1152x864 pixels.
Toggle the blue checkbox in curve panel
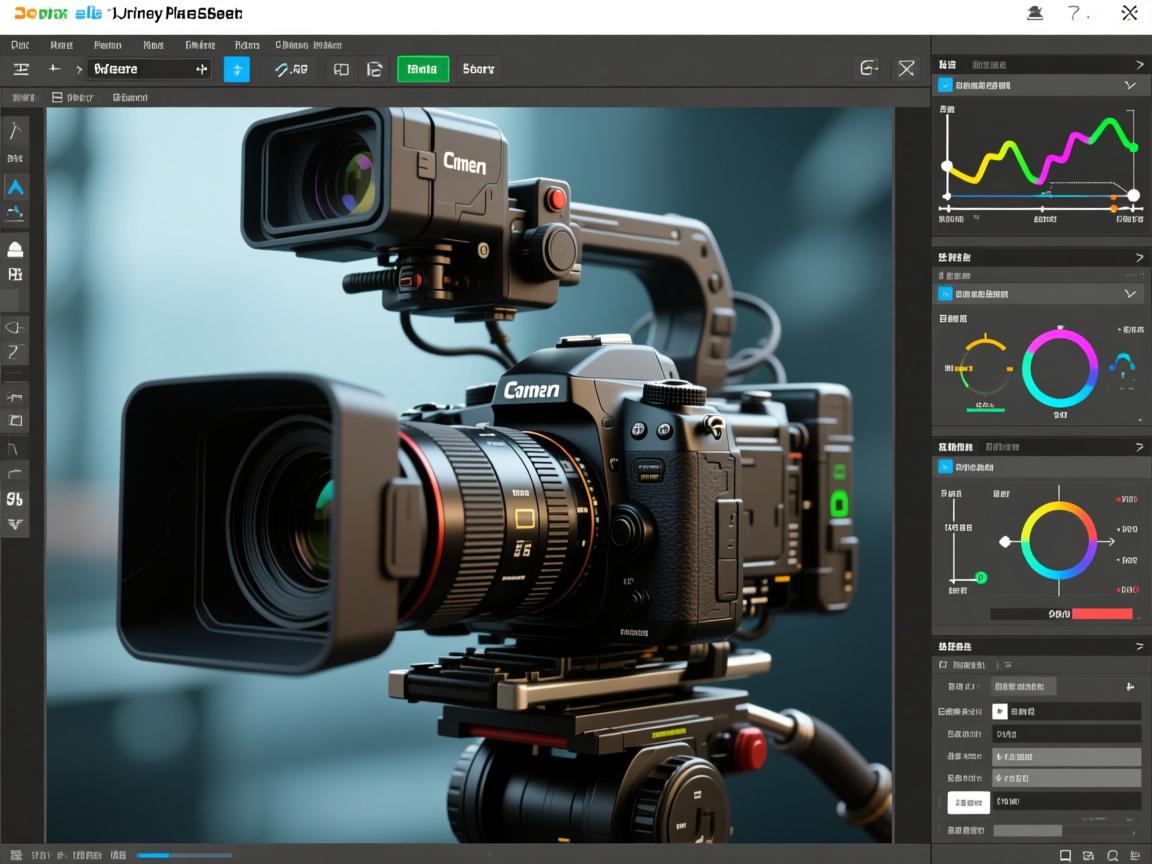(945, 86)
